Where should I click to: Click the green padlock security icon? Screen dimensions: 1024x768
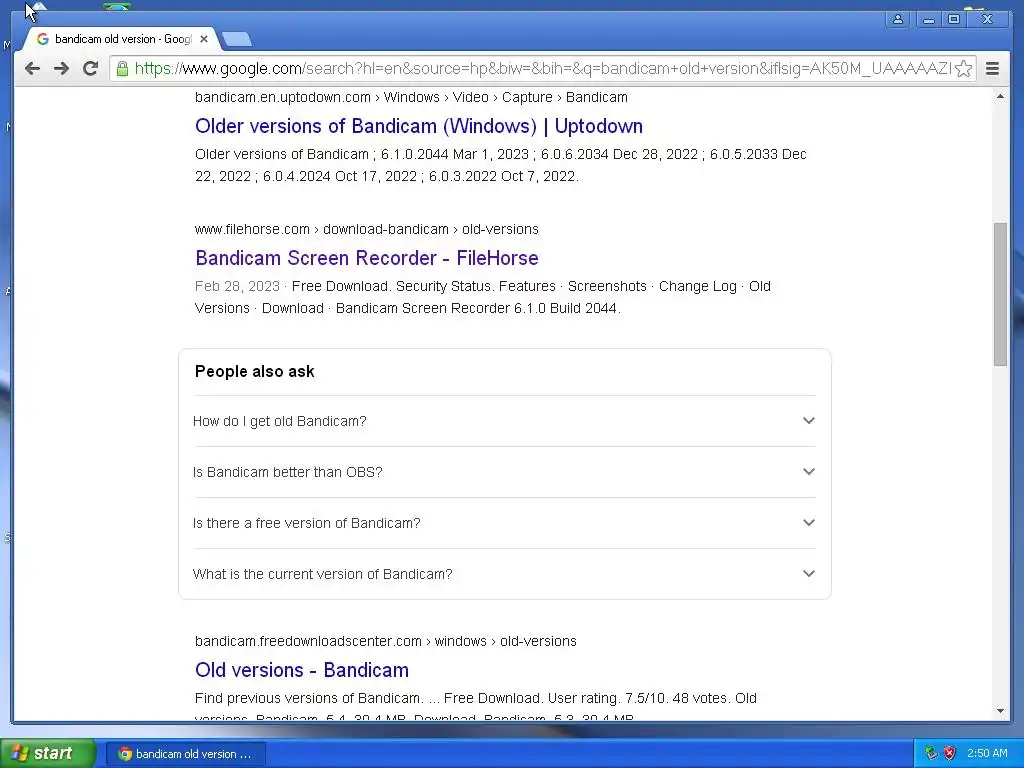122,69
